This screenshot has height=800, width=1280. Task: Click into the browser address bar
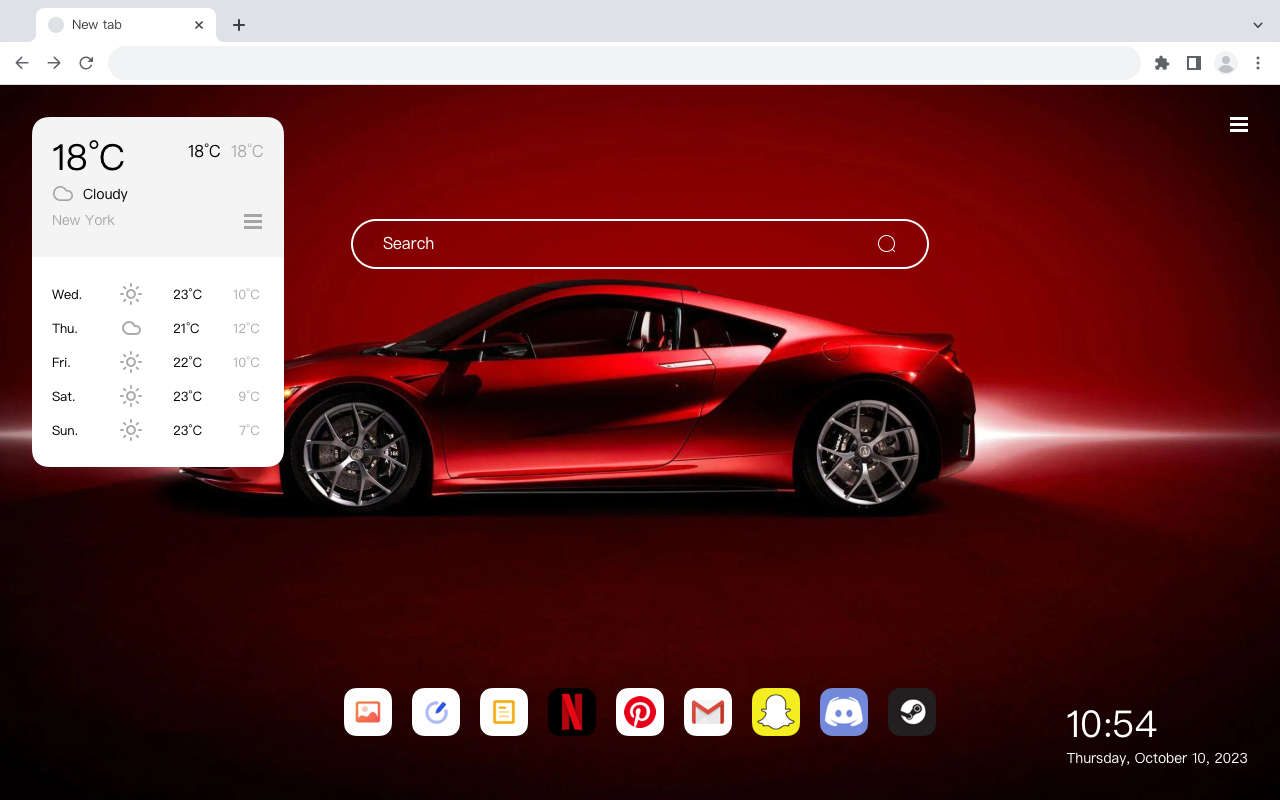click(624, 63)
